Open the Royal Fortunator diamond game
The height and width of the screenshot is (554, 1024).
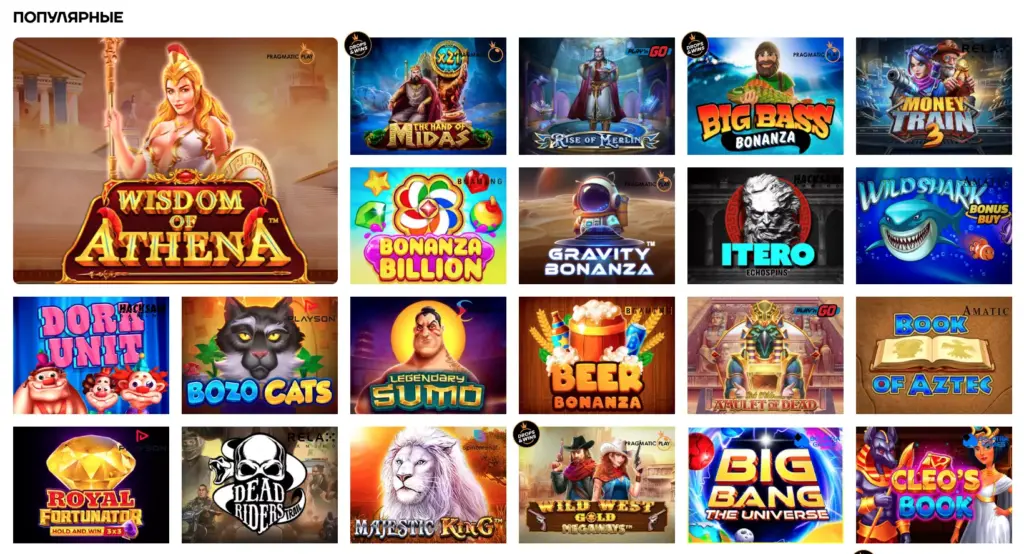pyautogui.click(x=91, y=485)
